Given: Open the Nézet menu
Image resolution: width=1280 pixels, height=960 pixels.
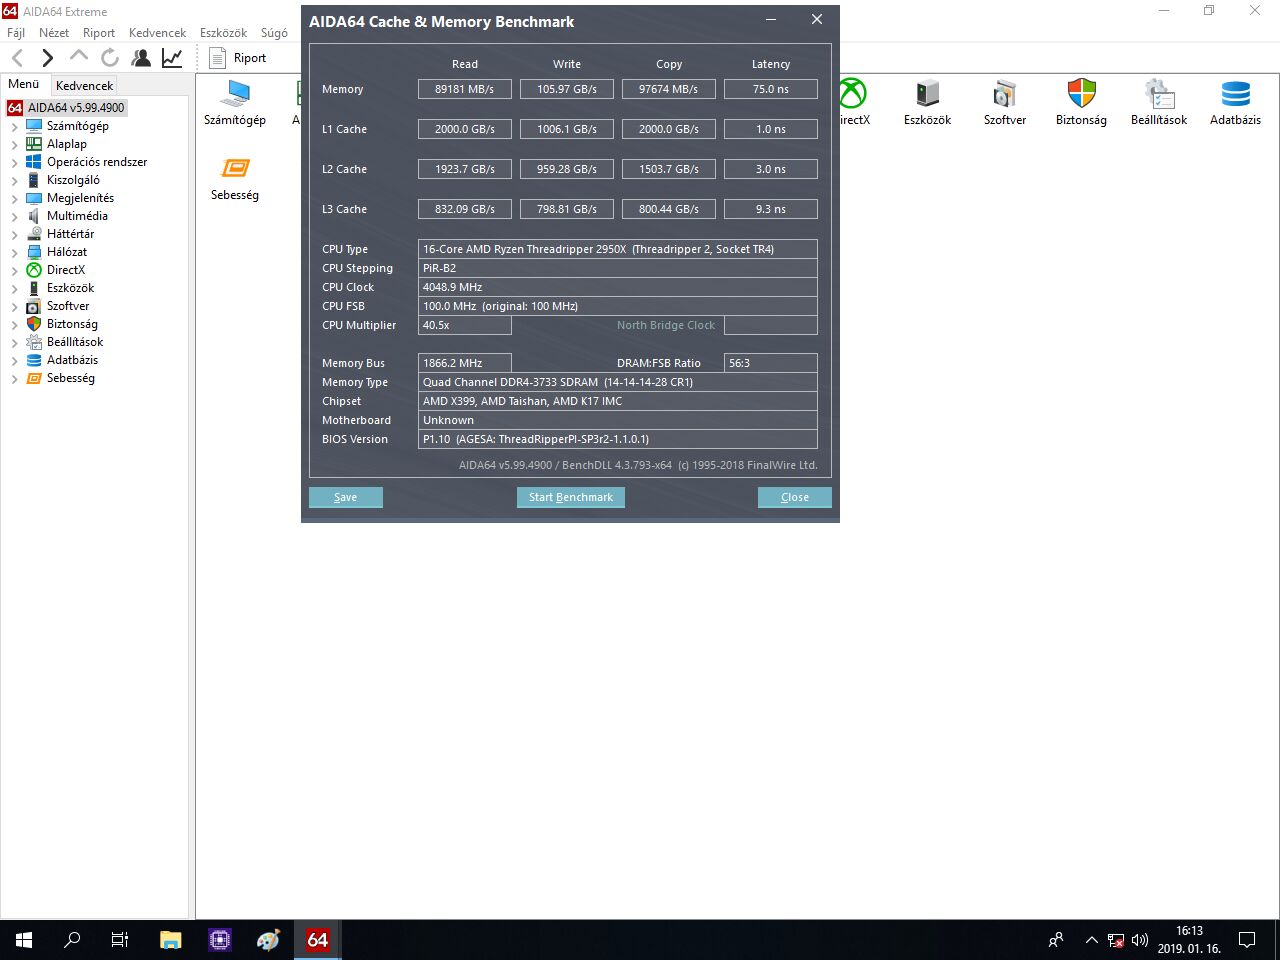Looking at the screenshot, I should click(54, 33).
